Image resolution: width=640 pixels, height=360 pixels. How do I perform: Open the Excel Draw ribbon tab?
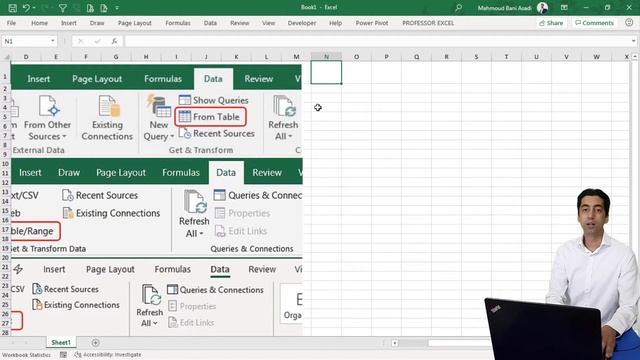click(97, 23)
